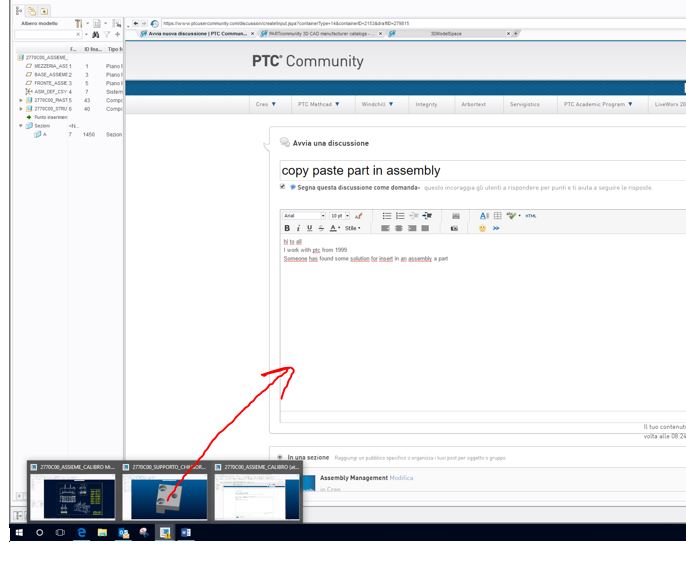Select the 'In una sezione' radio button
686x565 pixels.
(x=280, y=457)
